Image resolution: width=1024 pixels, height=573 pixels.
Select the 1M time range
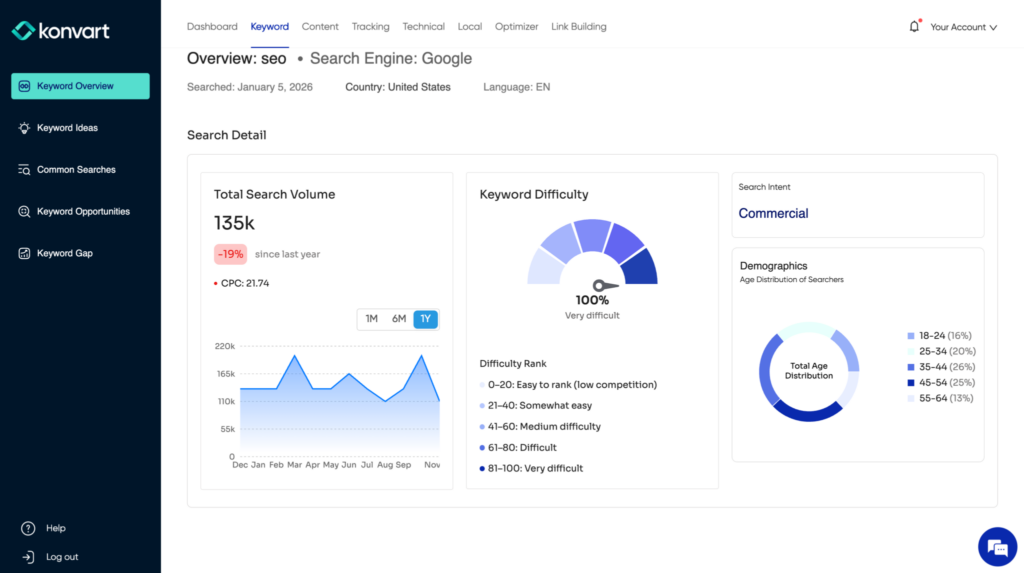click(372, 319)
